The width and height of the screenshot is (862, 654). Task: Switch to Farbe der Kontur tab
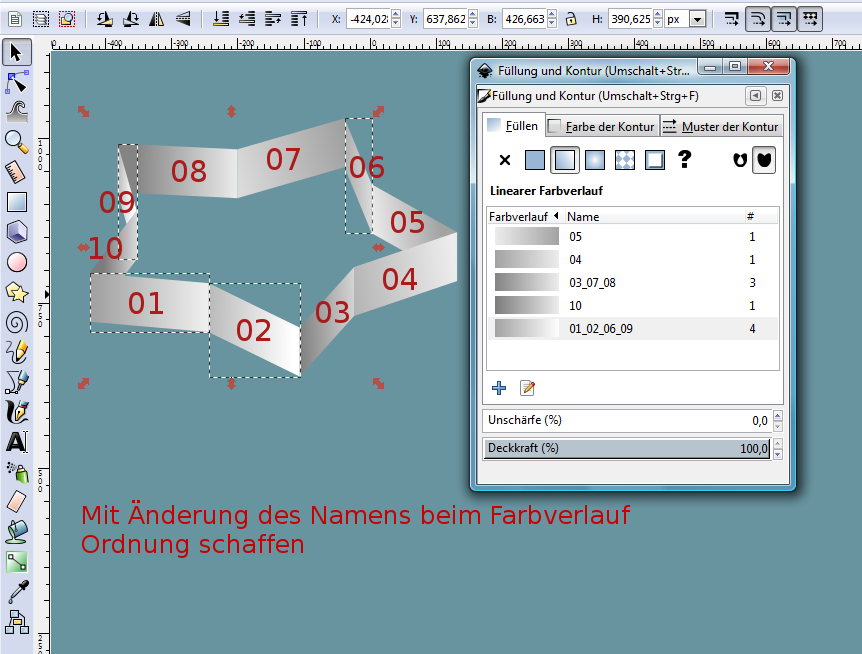601,126
